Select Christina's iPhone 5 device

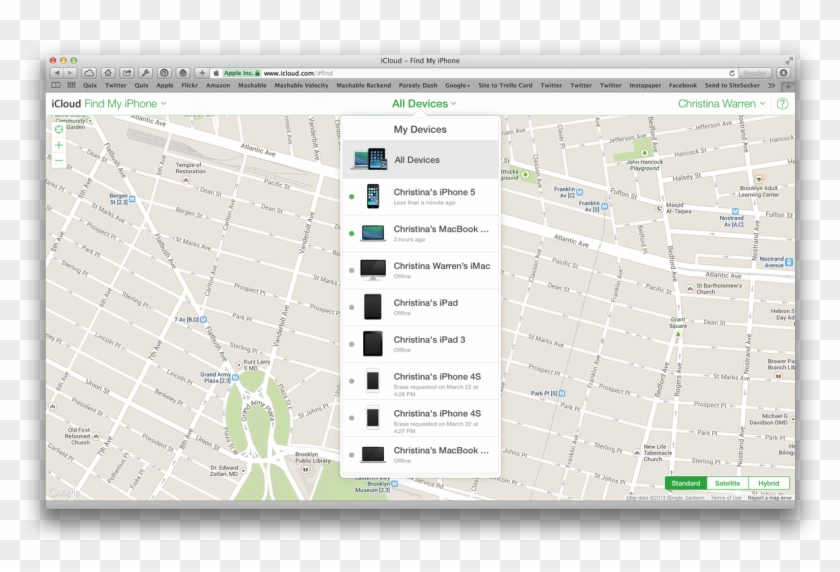[421, 197]
